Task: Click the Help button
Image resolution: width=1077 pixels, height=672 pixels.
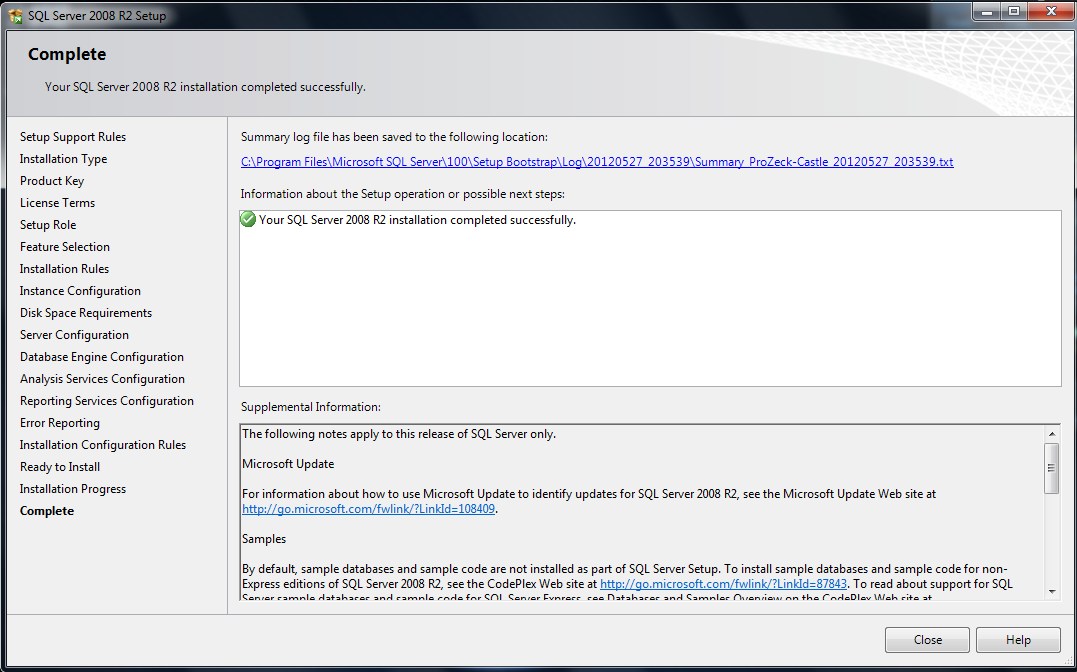Action: coord(1018,640)
